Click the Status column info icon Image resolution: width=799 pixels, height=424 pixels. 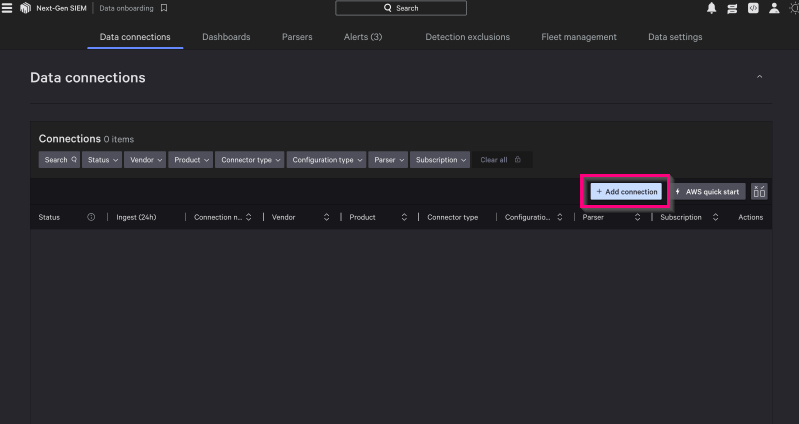[91, 217]
